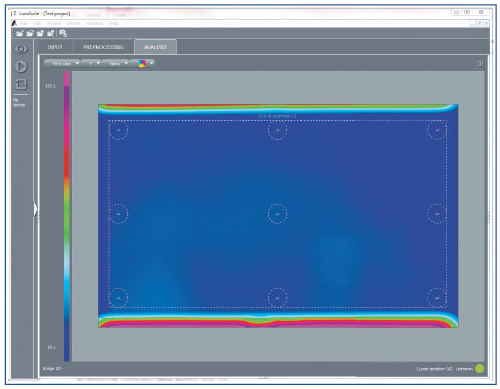Open the color palette dropdown
The image size is (500, 389).
point(144,63)
